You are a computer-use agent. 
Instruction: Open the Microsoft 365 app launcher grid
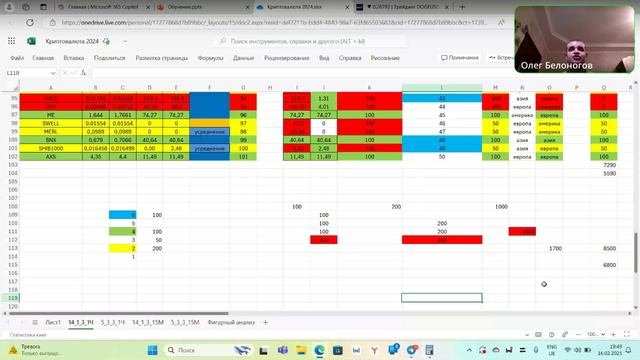click(x=11, y=41)
